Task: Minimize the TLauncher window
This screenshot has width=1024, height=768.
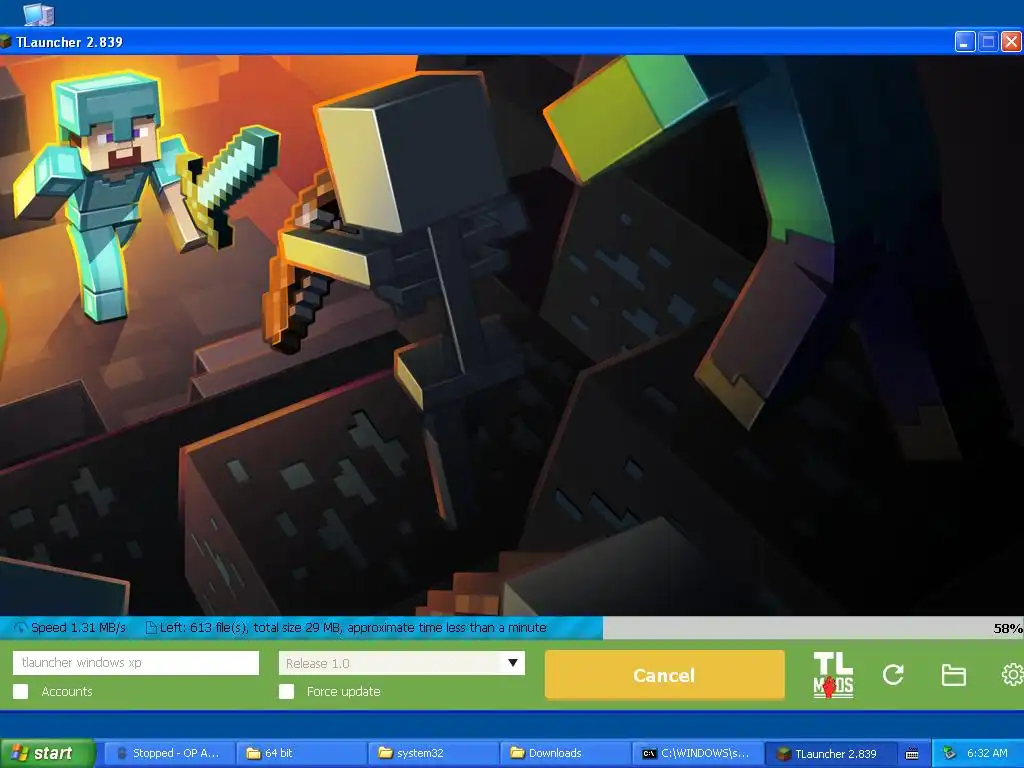Action: [x=965, y=42]
